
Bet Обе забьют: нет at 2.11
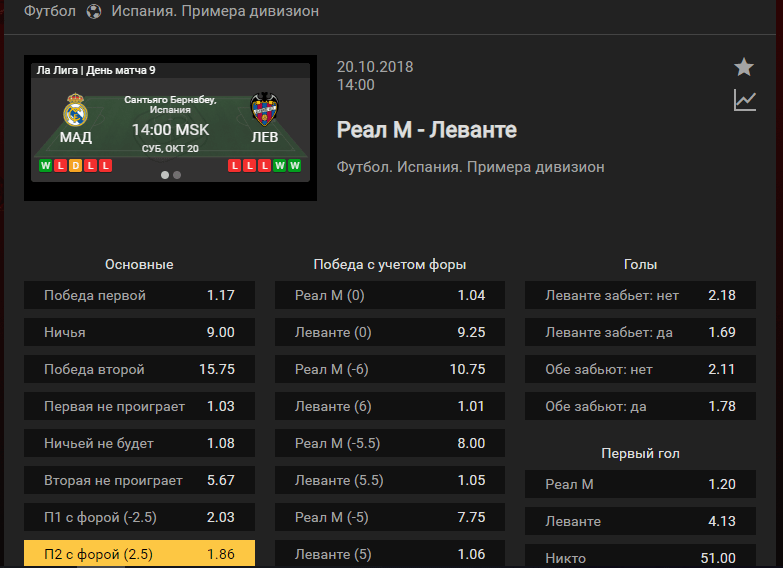click(640, 369)
